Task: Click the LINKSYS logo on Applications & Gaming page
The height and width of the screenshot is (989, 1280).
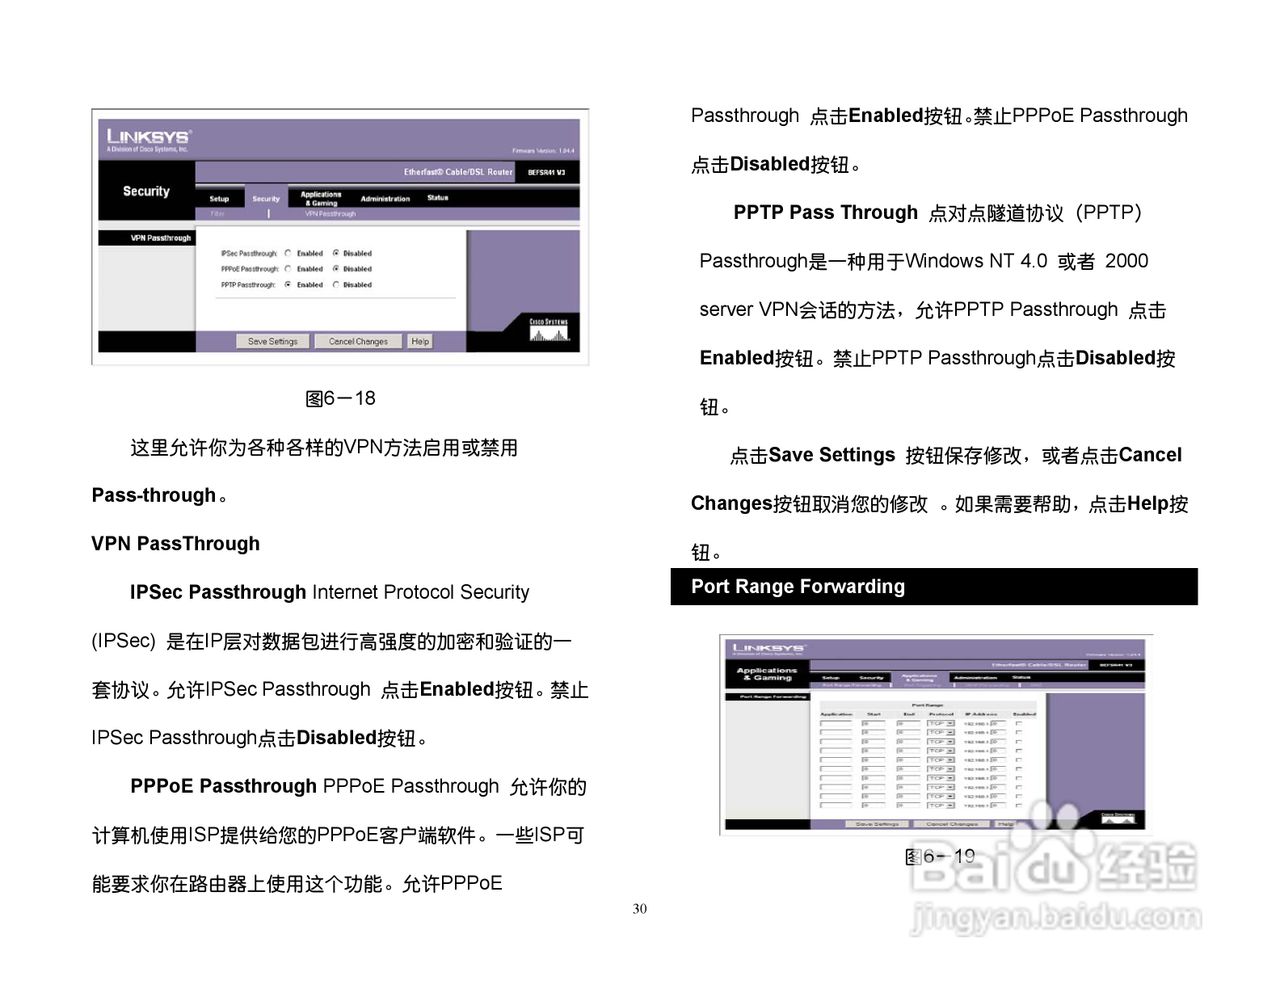Action: (771, 647)
